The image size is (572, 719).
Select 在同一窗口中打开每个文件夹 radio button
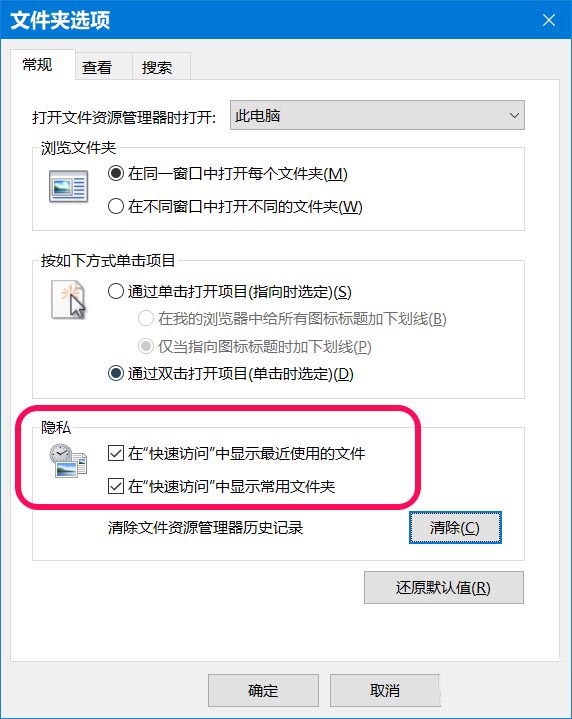[116, 173]
